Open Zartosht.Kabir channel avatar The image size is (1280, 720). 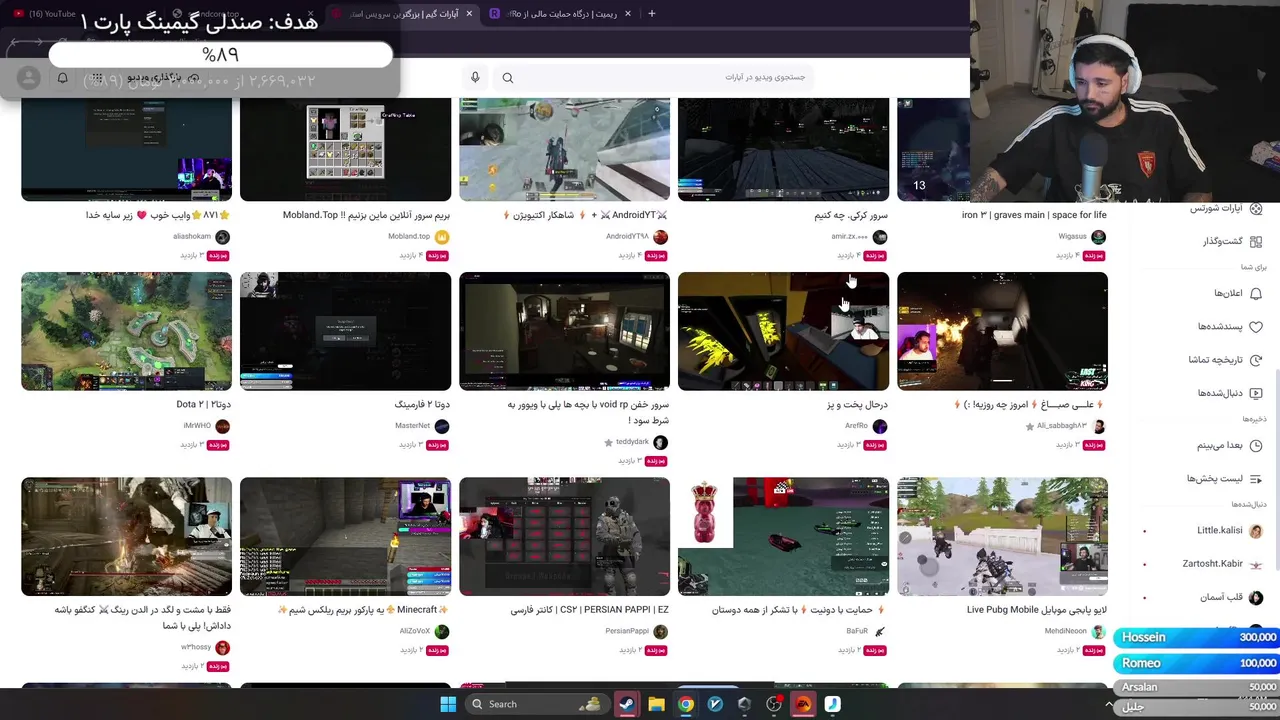pos(1256,564)
